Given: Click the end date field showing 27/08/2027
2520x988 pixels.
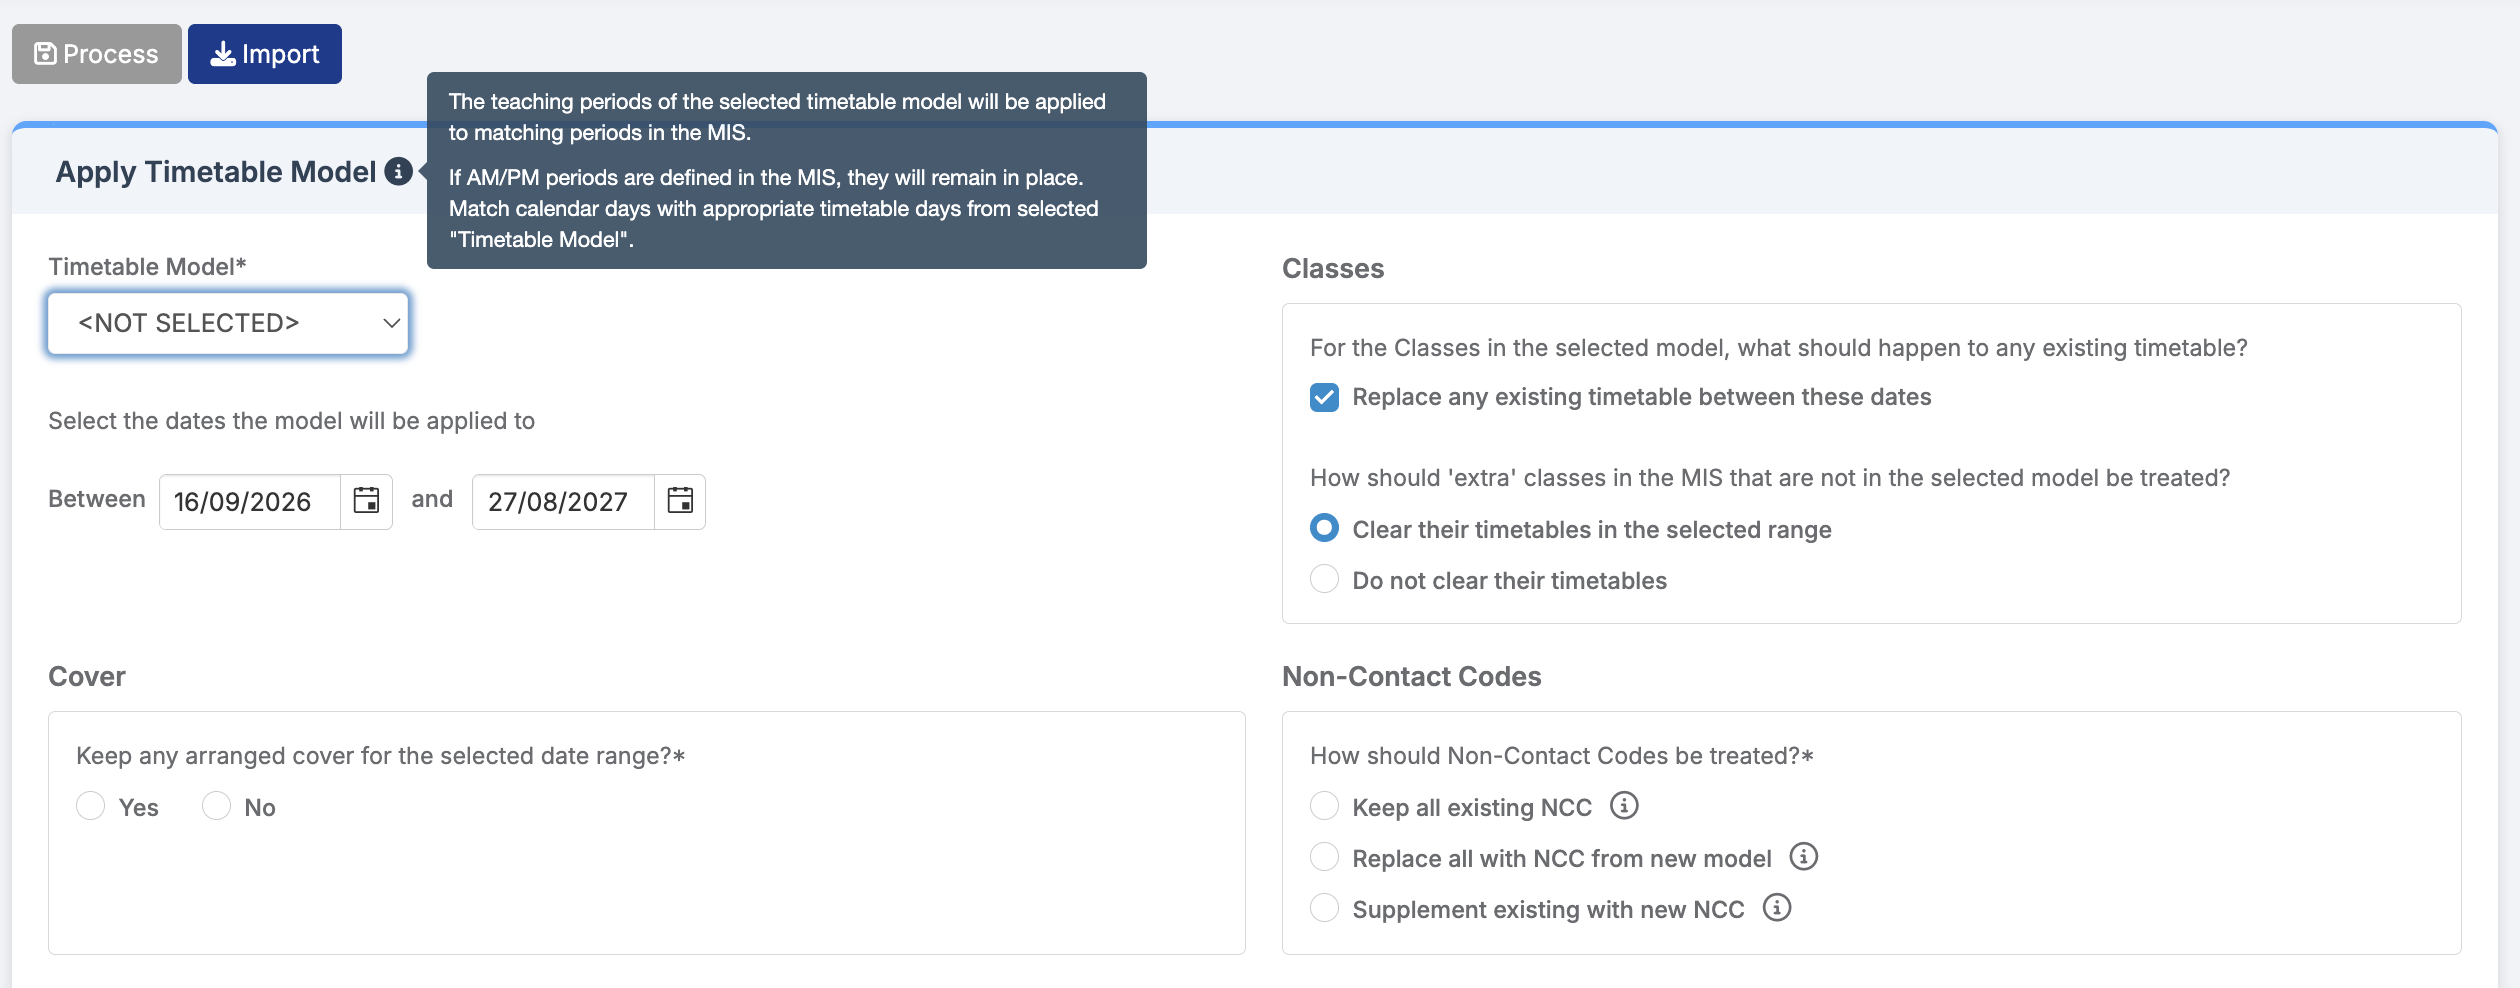Looking at the screenshot, I should point(563,502).
